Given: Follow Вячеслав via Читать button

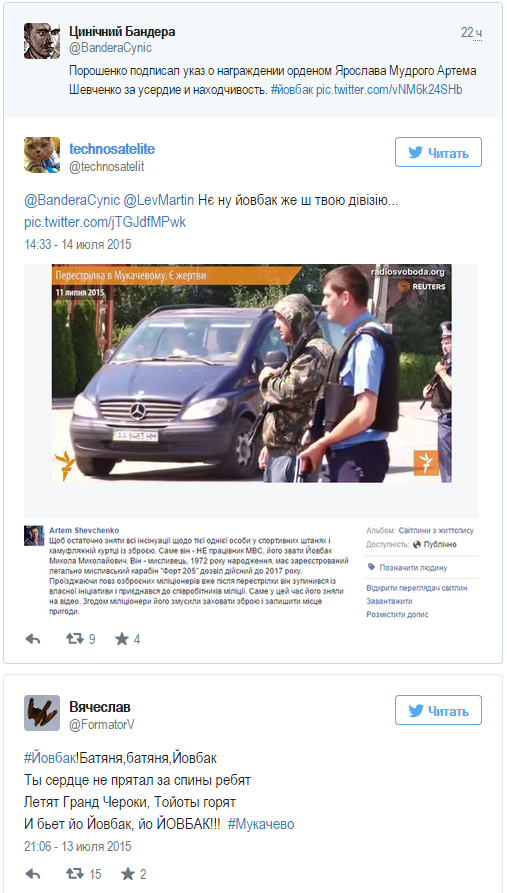Looking at the screenshot, I should (438, 710).
